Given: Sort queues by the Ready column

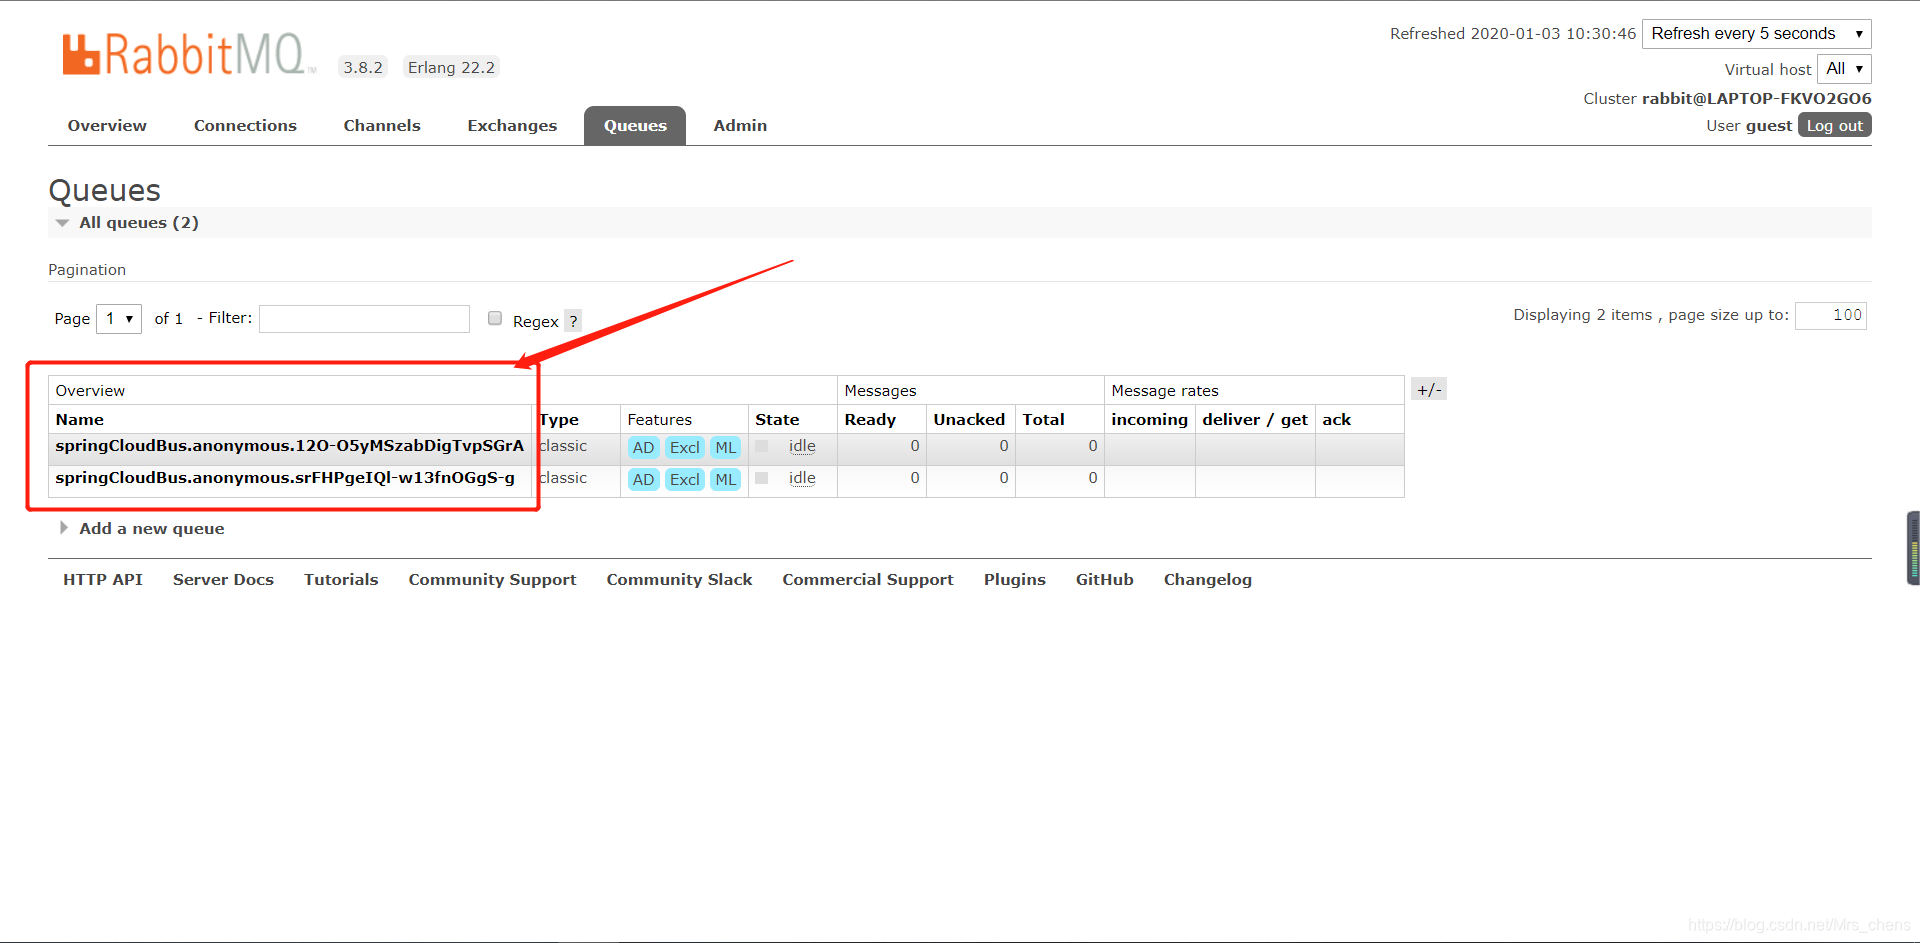Looking at the screenshot, I should 870,420.
